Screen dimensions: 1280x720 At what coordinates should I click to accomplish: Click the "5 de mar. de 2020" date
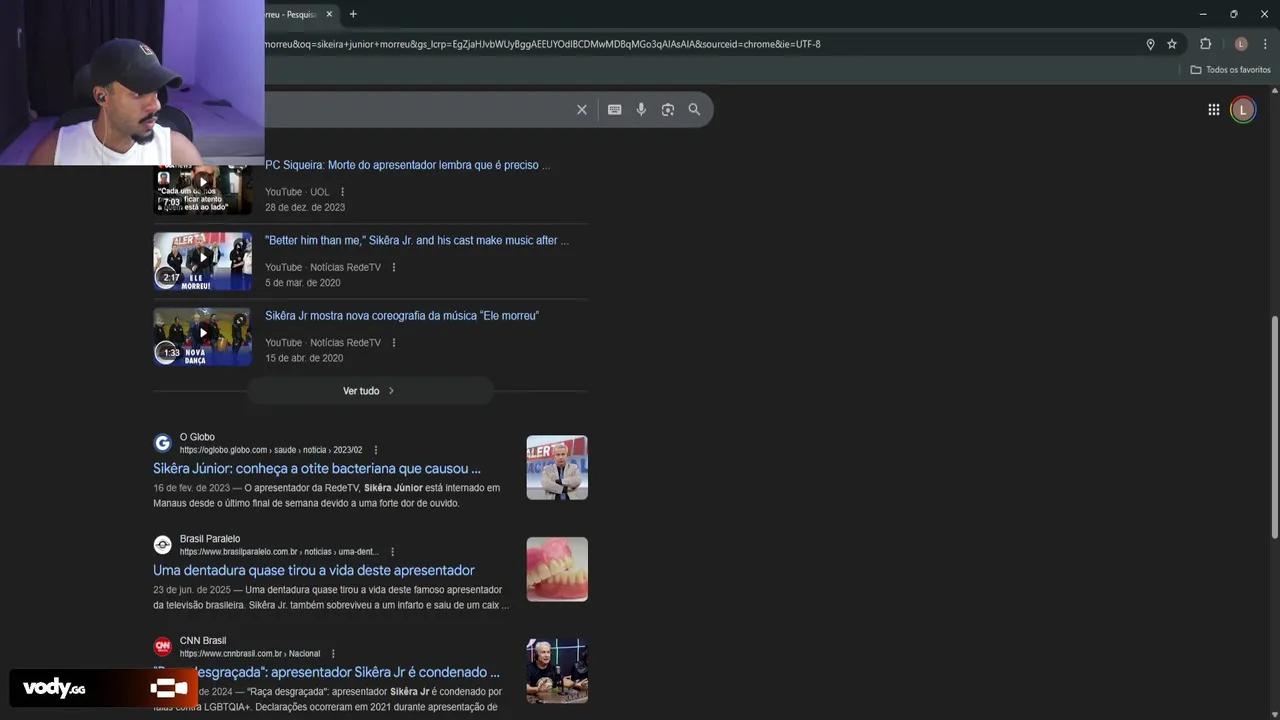303,283
